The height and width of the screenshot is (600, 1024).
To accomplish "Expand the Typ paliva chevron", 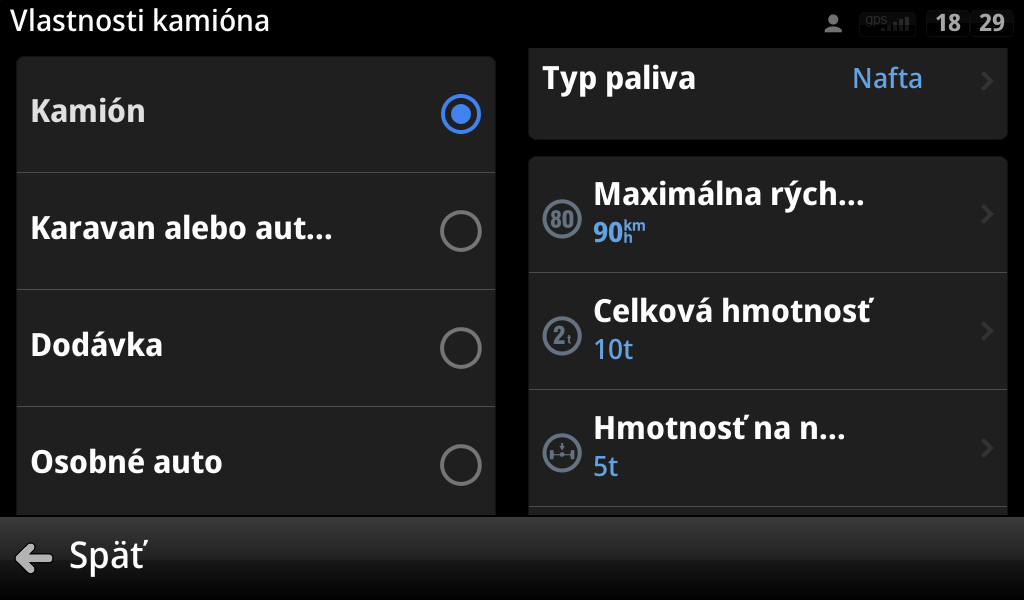I will click(987, 81).
